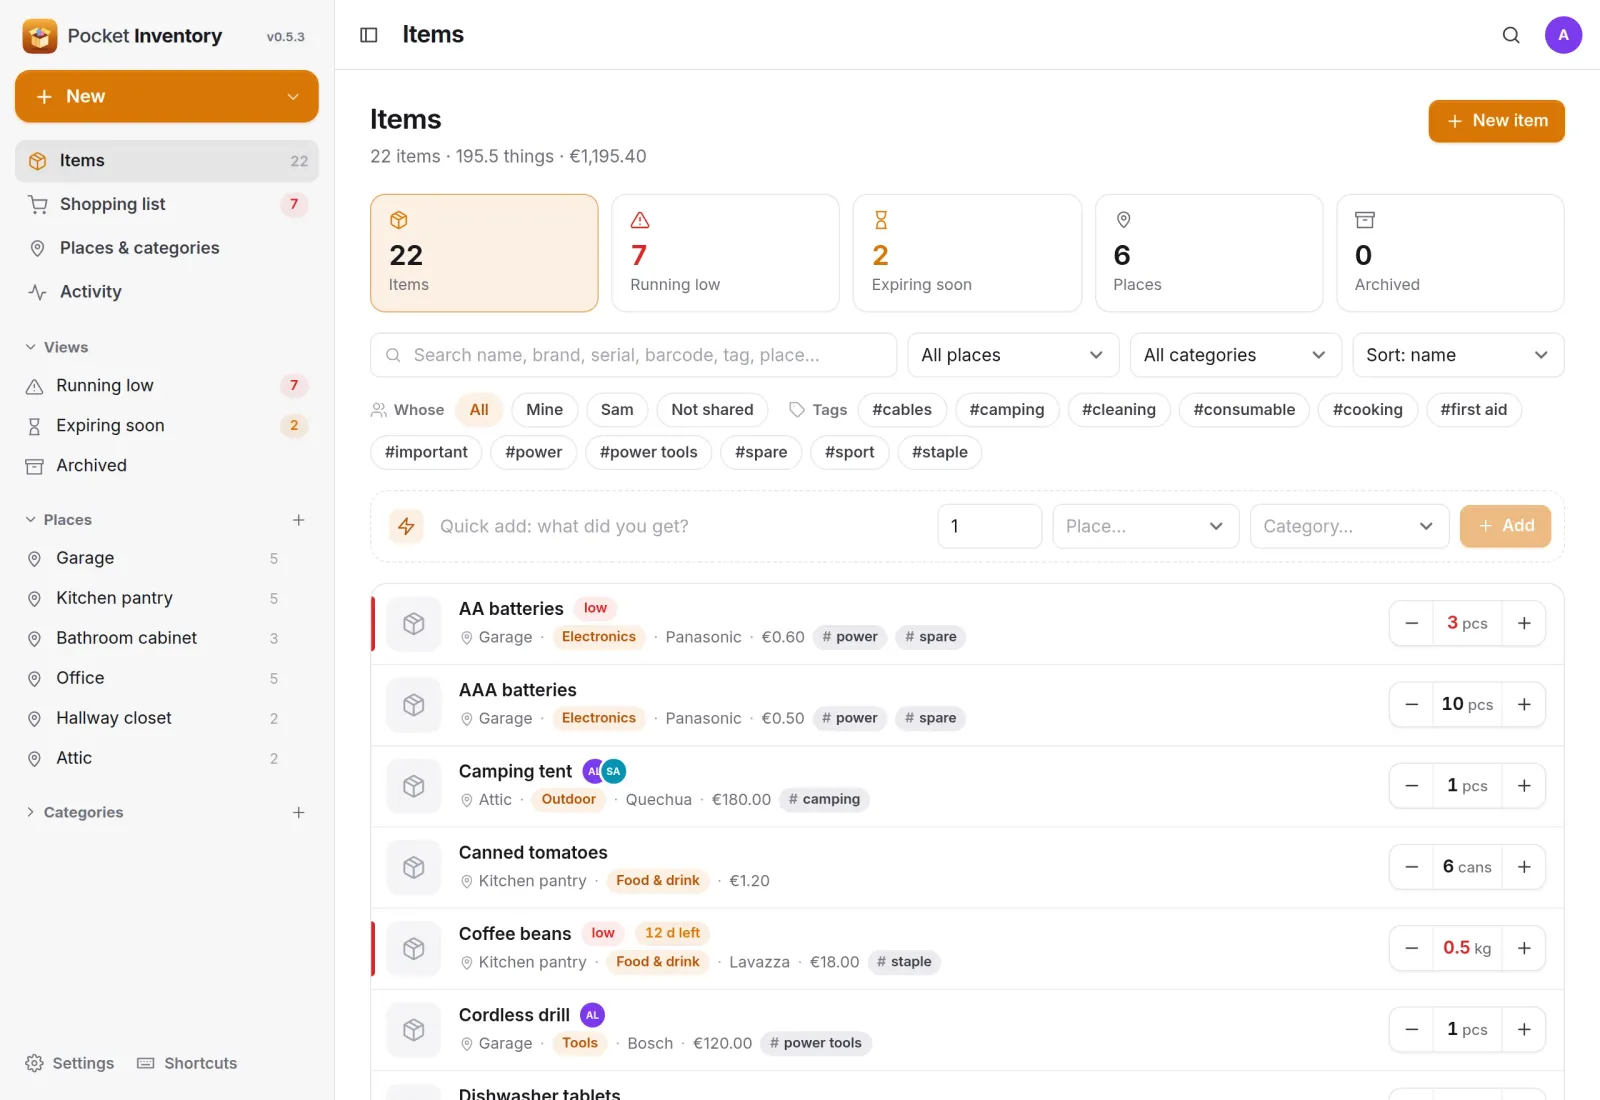Add a new place with plus icon
Viewport: 1600px width, 1100px height.
pos(298,520)
